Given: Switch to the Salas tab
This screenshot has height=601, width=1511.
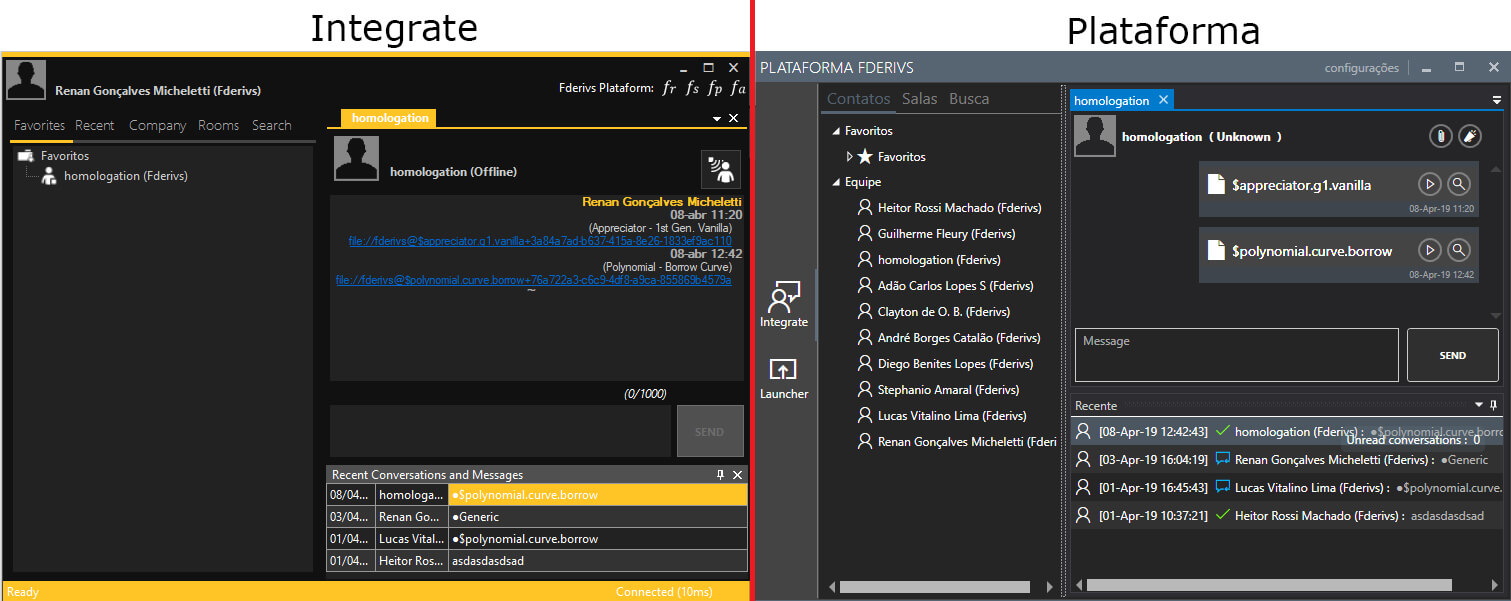Looking at the screenshot, I should tap(919, 99).
